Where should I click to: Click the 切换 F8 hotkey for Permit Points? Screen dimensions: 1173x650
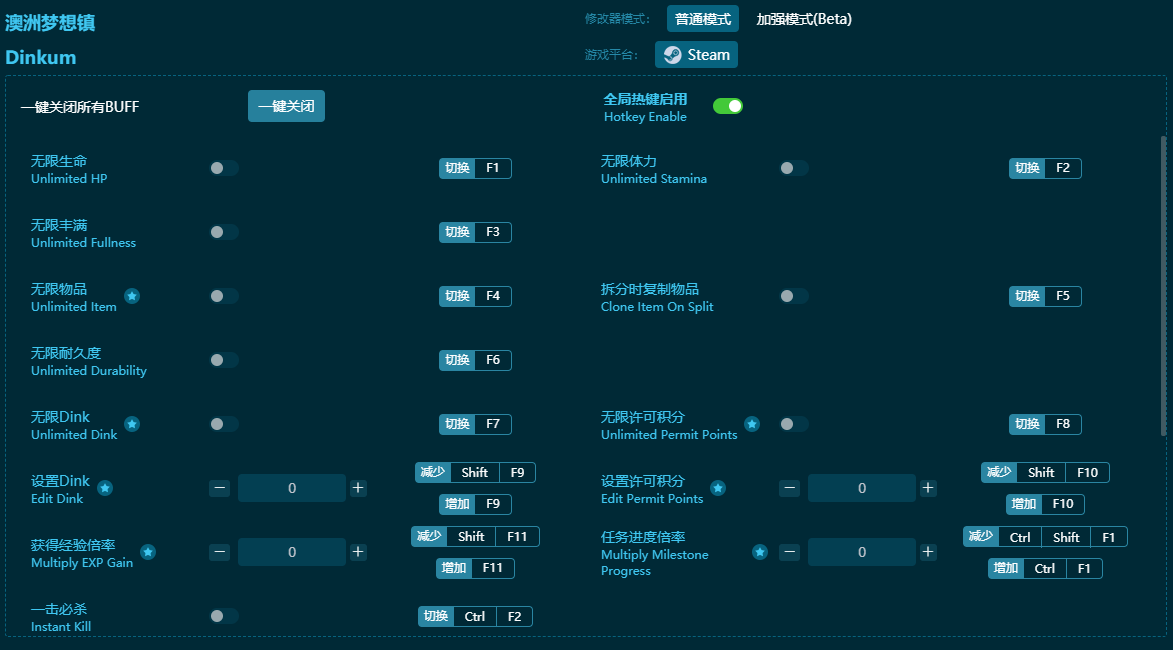point(1045,424)
